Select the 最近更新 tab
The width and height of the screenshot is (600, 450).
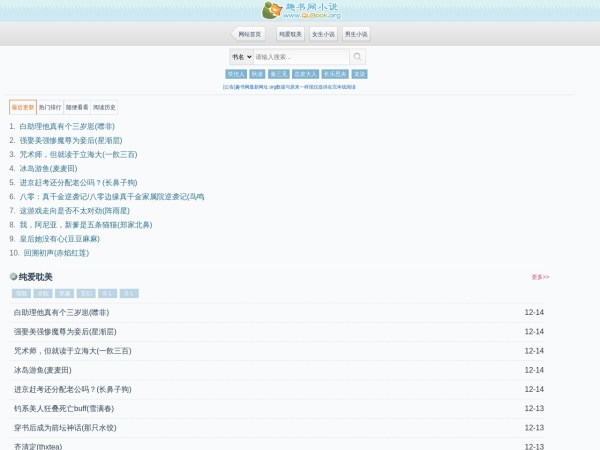22,107
